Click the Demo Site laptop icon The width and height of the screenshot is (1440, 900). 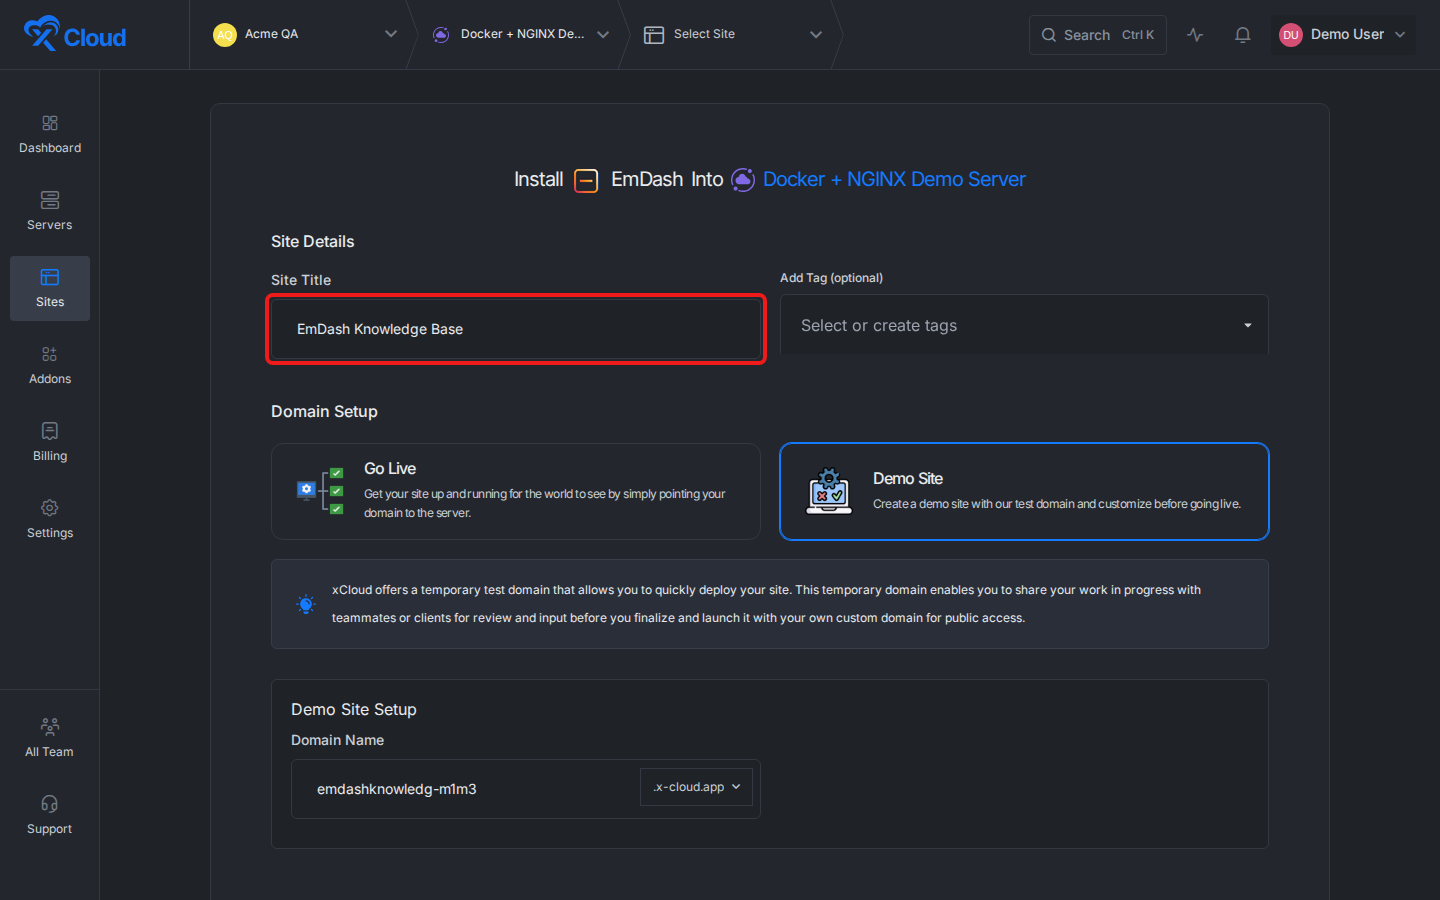[x=829, y=491]
